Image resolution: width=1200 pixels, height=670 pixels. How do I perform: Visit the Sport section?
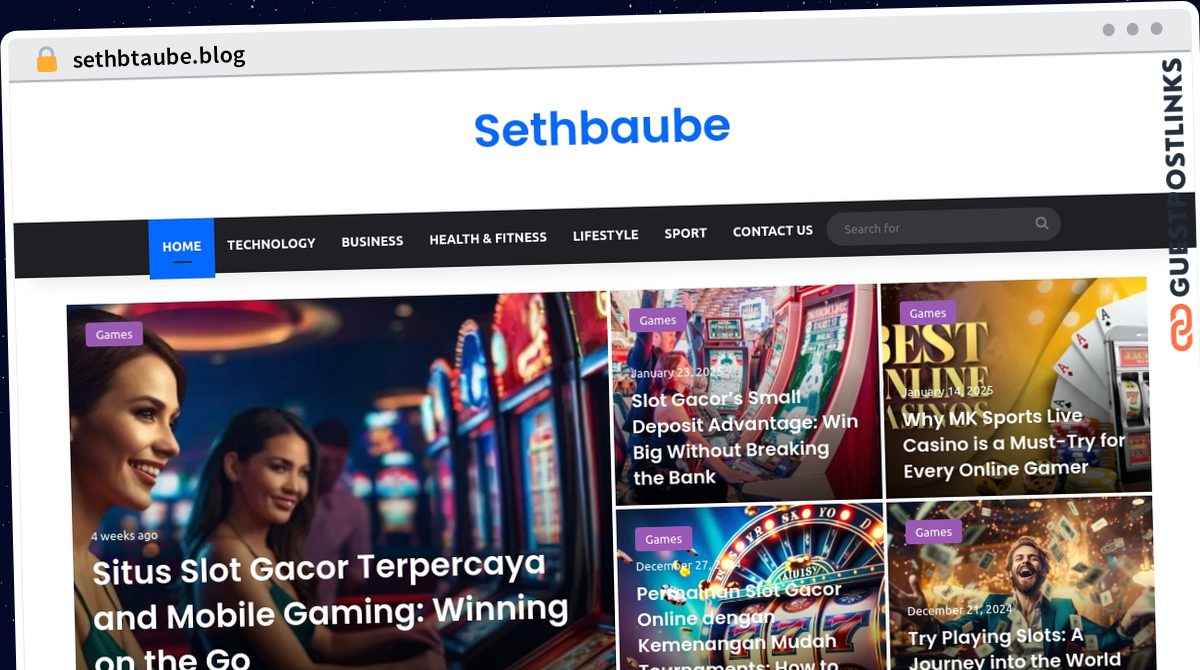coord(685,233)
